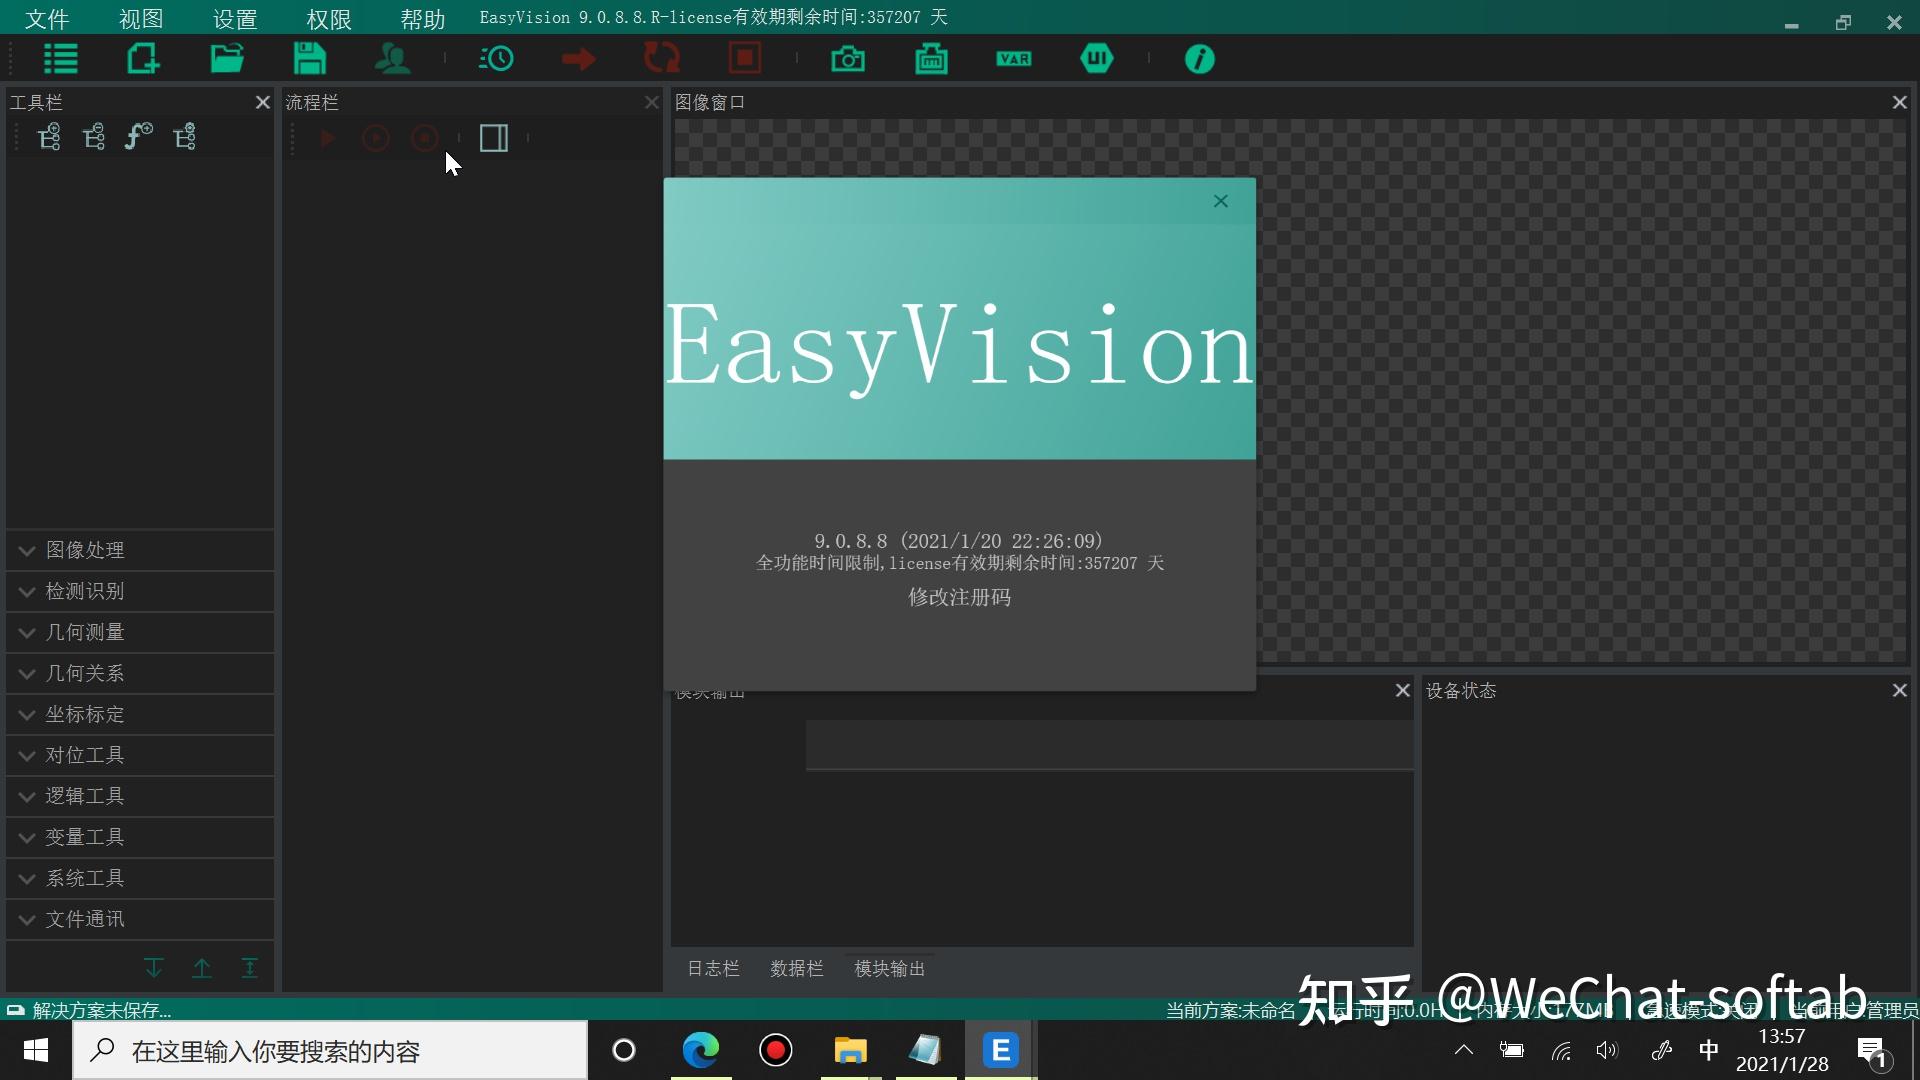Expand the 检测识别 category
1920x1080 pixels.
pyautogui.click(x=83, y=591)
